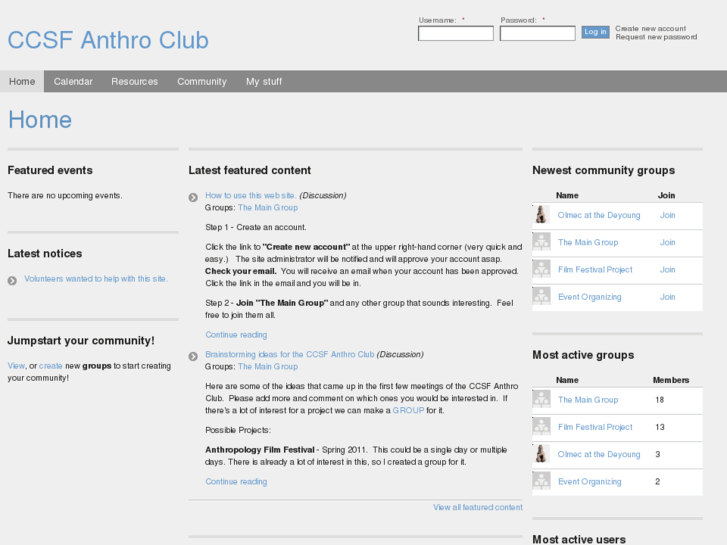
Task: Click Film Festival Project avatar icon in Newest community groups
Action: coord(541,269)
